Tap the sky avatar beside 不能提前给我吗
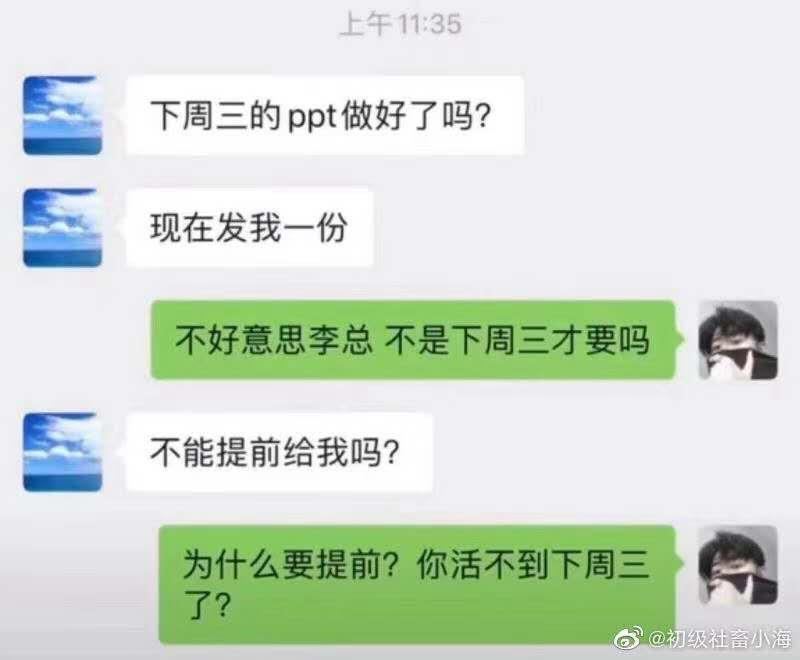The height and width of the screenshot is (660, 800). pyautogui.click(x=63, y=452)
